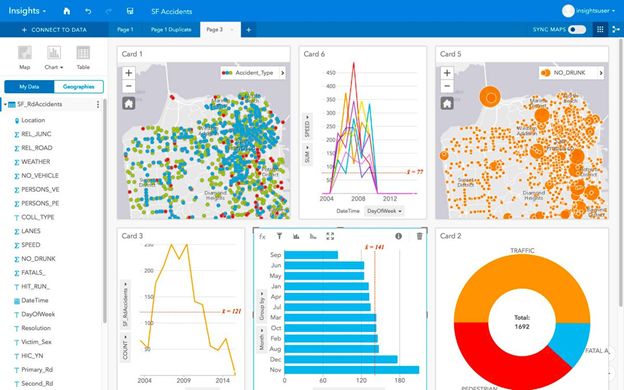This screenshot has width=624, height=390.
Task: Collapse the SF_RdAccidents dataset
Action: pyautogui.click(x=5, y=104)
